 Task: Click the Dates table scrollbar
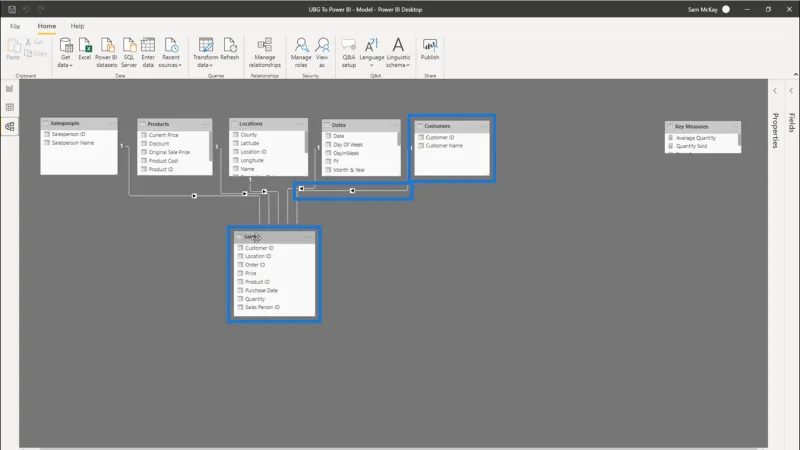point(398,139)
